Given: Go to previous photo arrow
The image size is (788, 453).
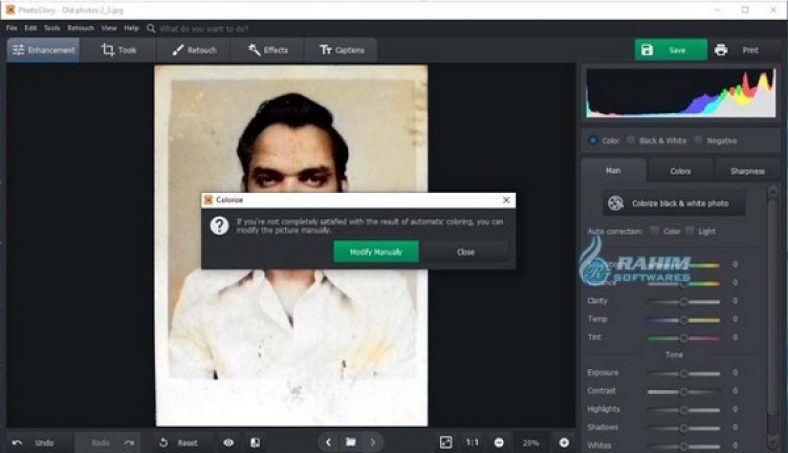Looking at the screenshot, I should (x=328, y=442).
